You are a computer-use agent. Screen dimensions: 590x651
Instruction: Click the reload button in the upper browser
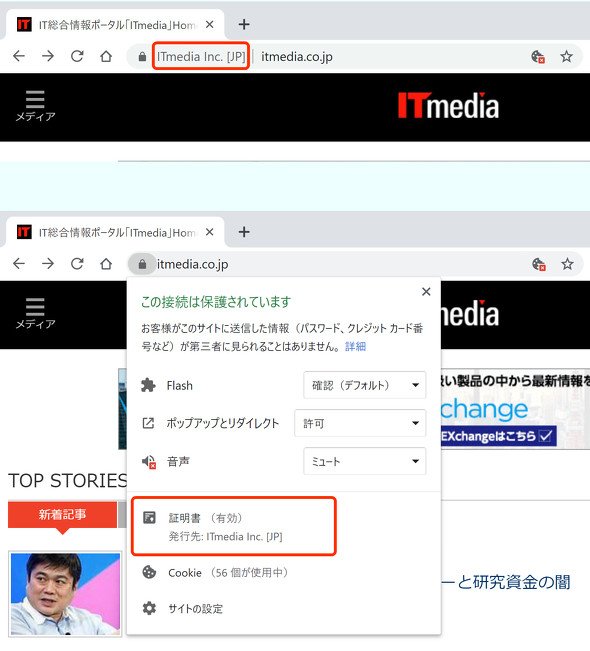[x=77, y=56]
